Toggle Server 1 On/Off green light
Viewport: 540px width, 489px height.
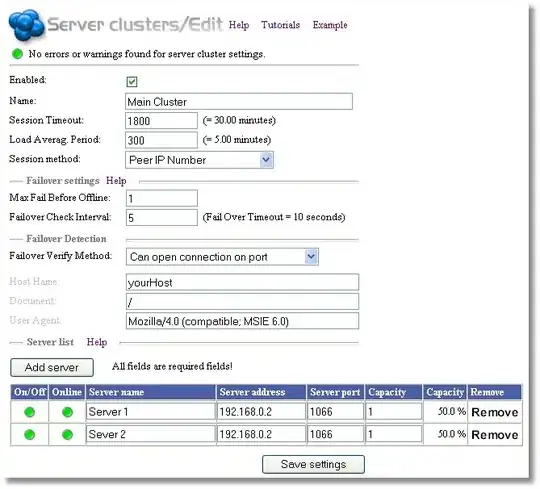30,412
